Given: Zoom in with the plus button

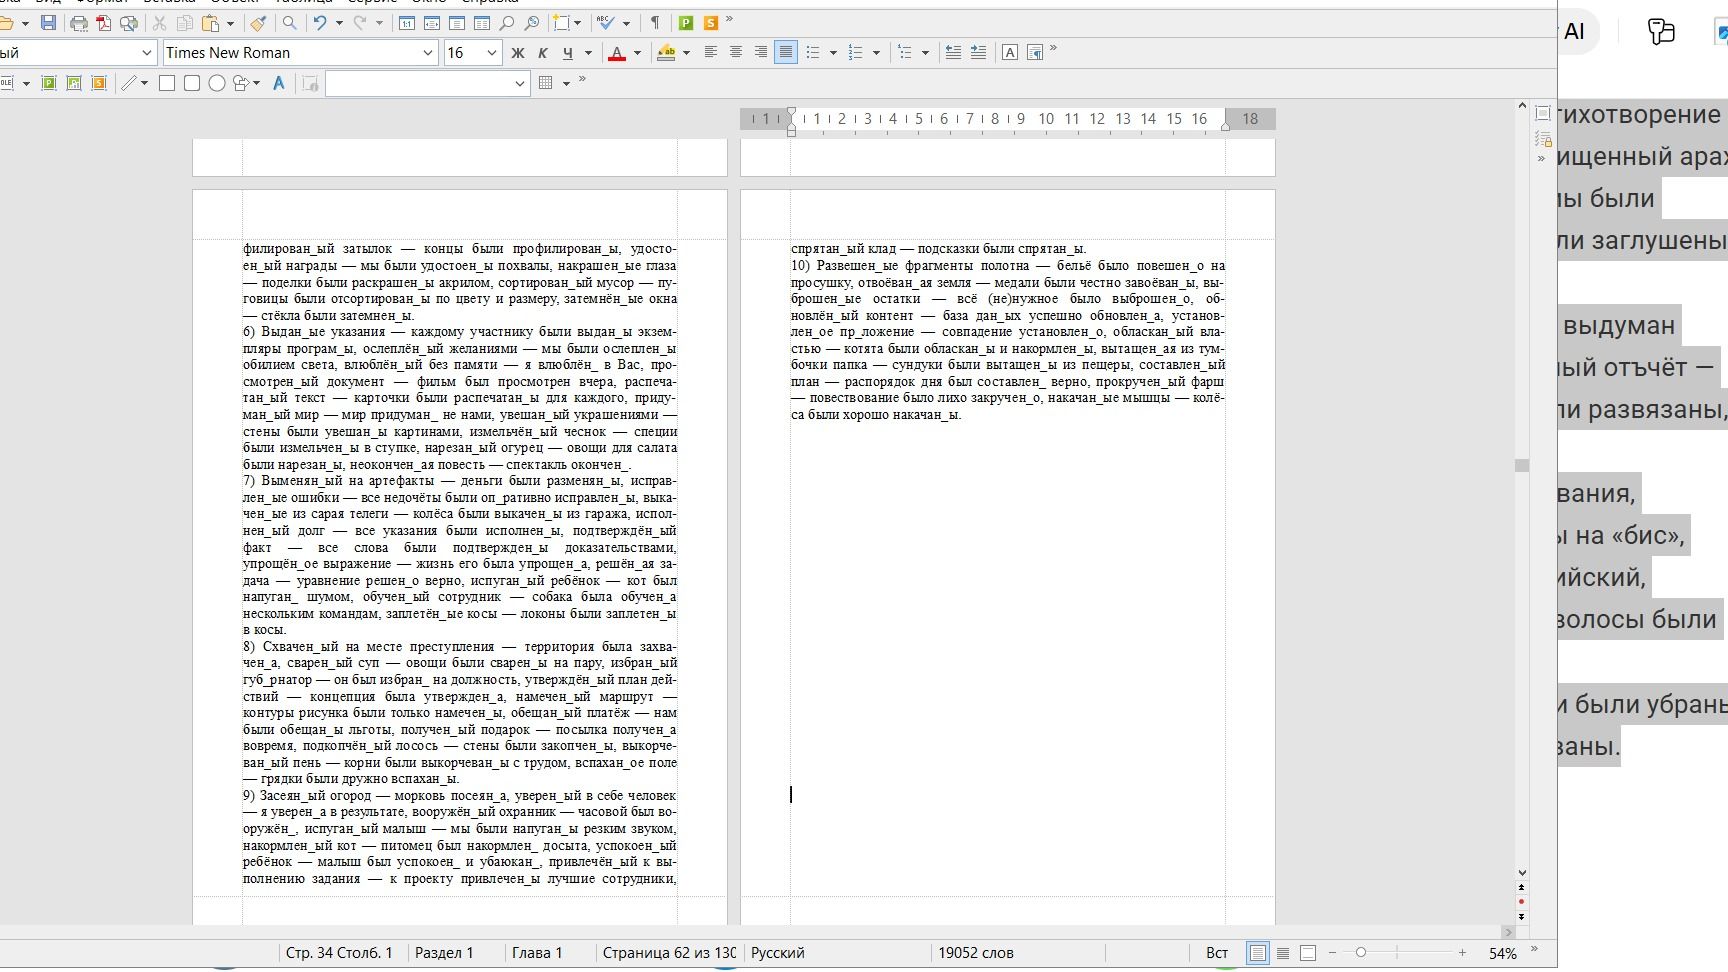Looking at the screenshot, I should point(1462,953).
